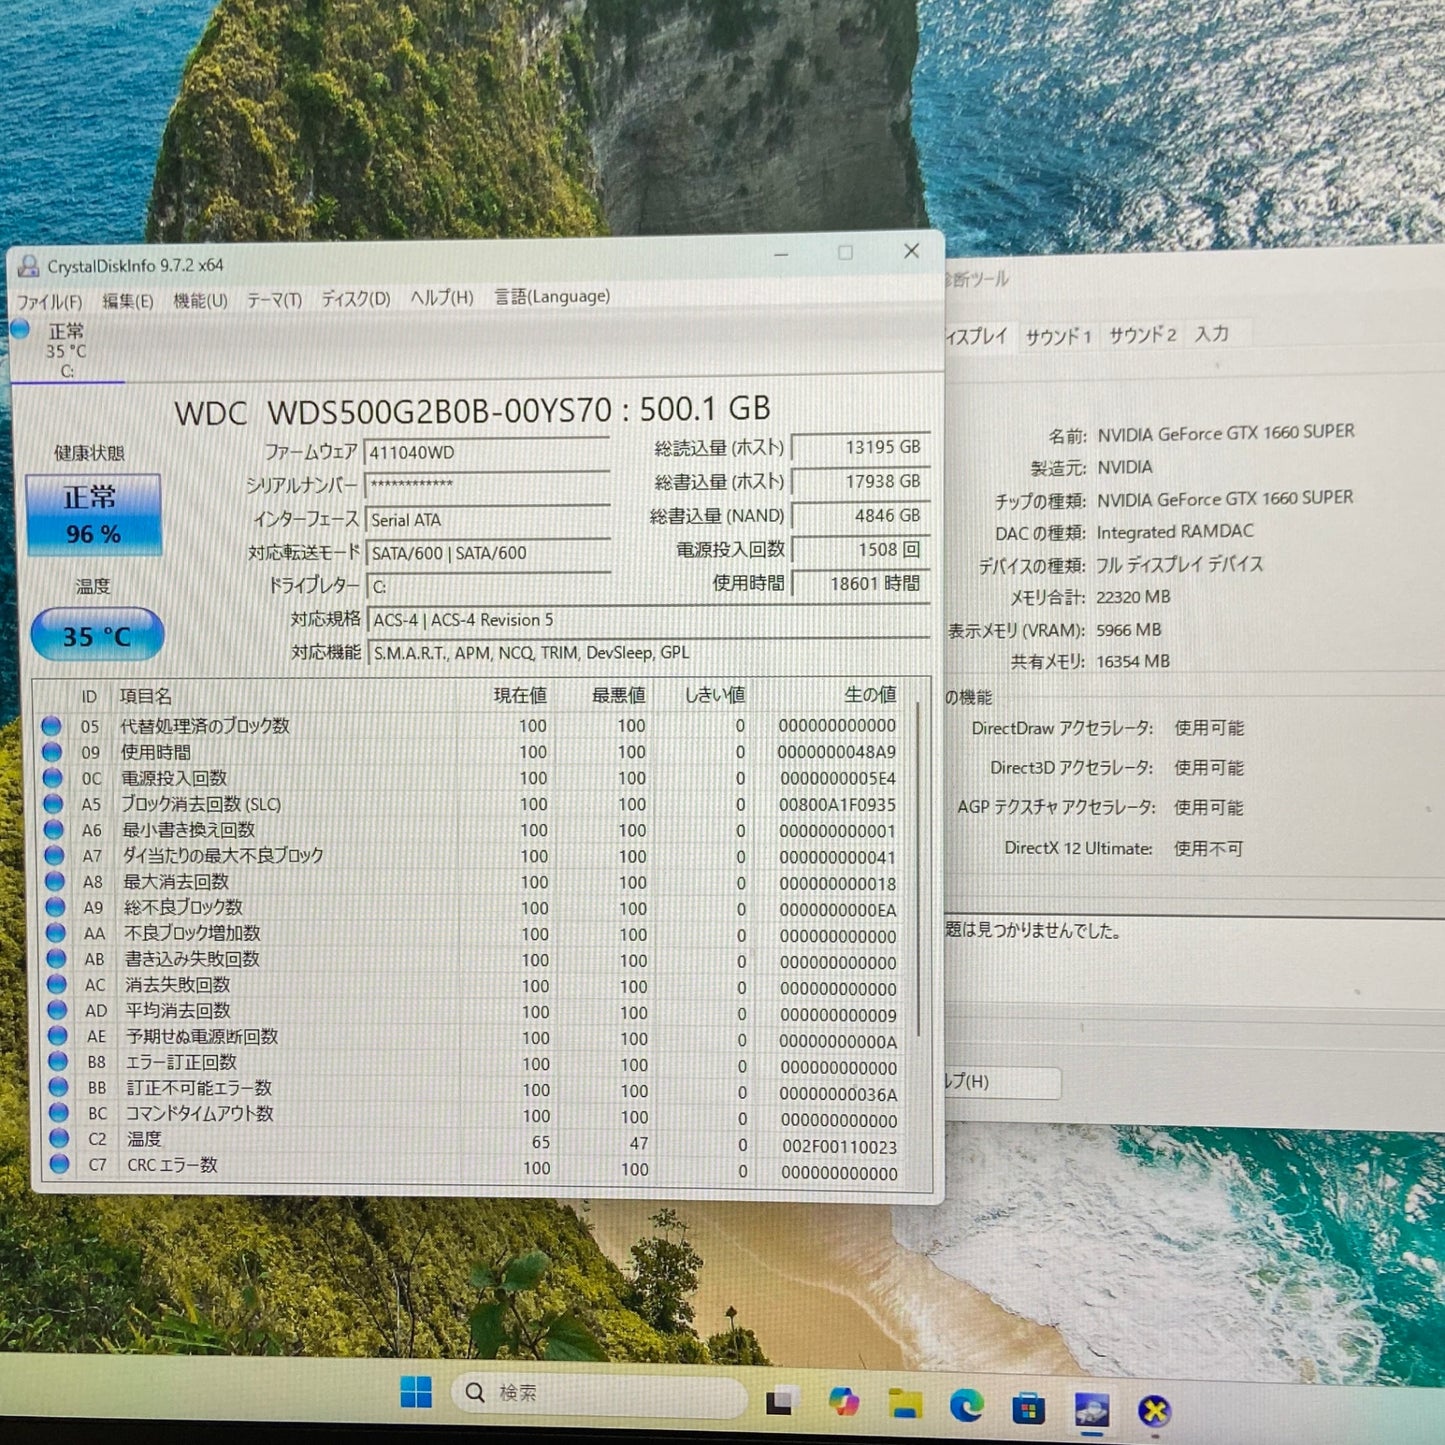The height and width of the screenshot is (1445, 1445).
Task: Switch to サウンド 1 tab in diagnostic tool
Action: (x=1058, y=336)
